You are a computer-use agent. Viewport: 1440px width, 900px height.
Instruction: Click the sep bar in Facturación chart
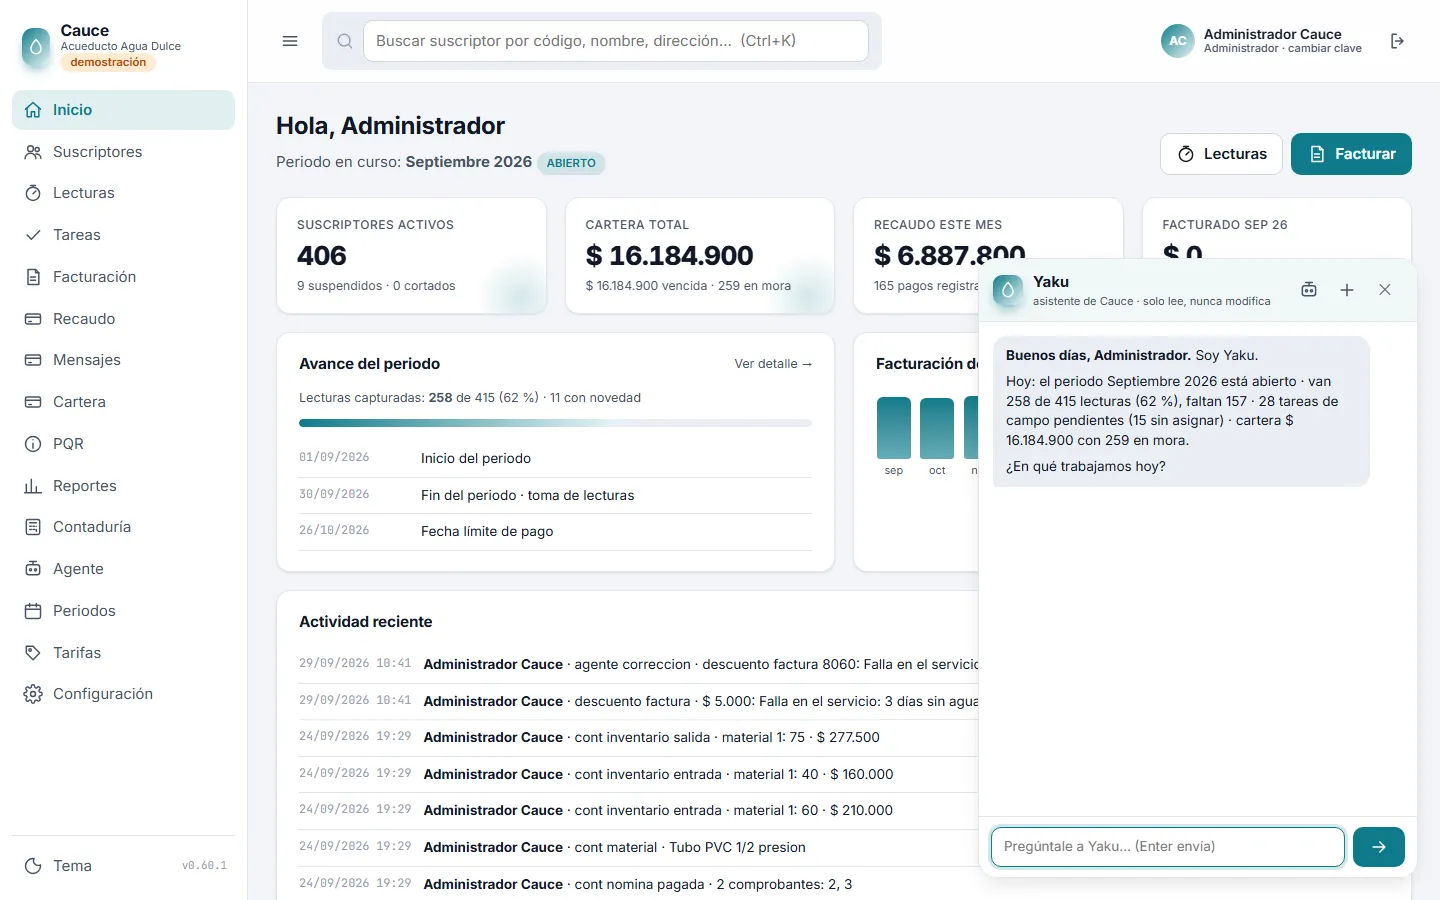pyautogui.click(x=894, y=428)
